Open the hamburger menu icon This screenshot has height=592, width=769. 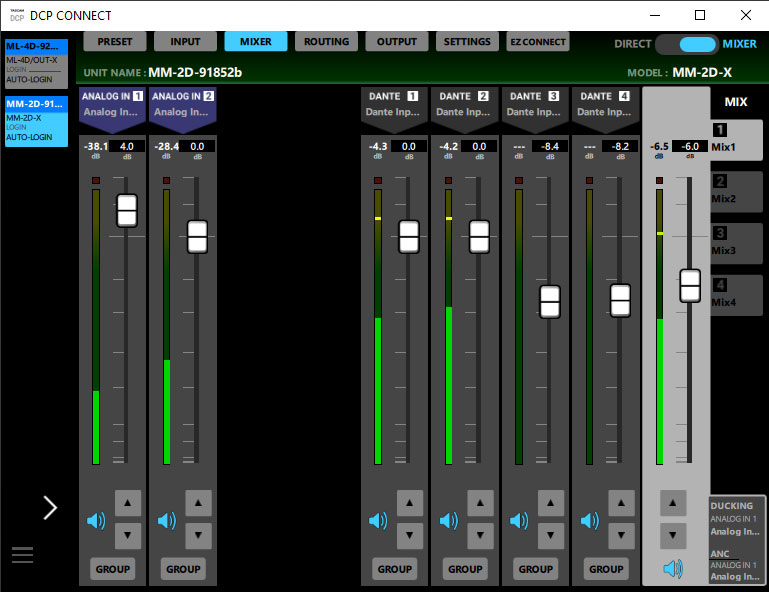(x=23, y=555)
